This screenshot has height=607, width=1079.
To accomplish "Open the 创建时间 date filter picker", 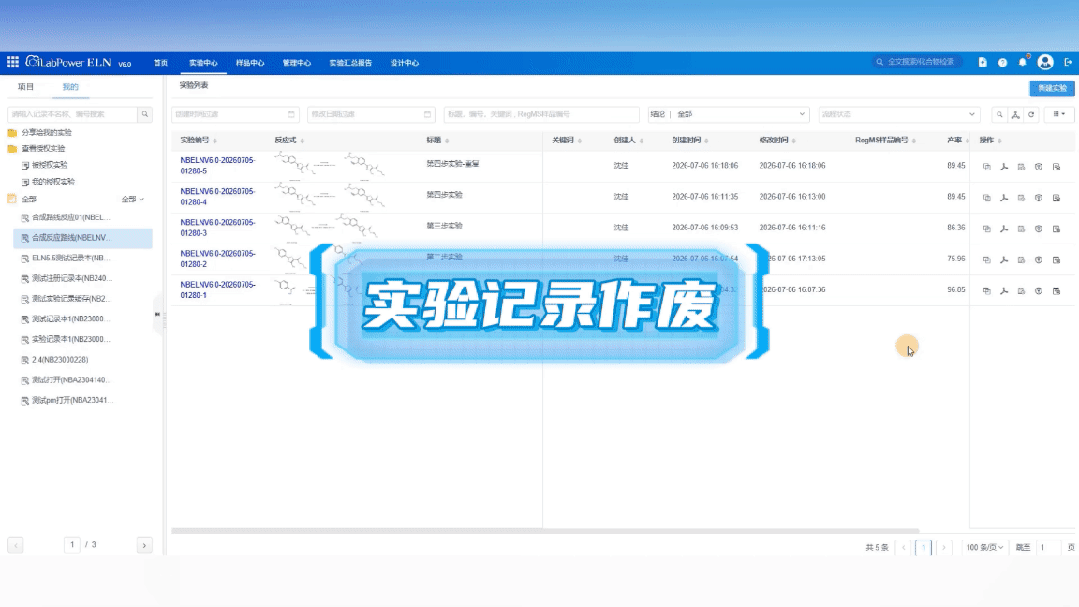I will pos(235,114).
